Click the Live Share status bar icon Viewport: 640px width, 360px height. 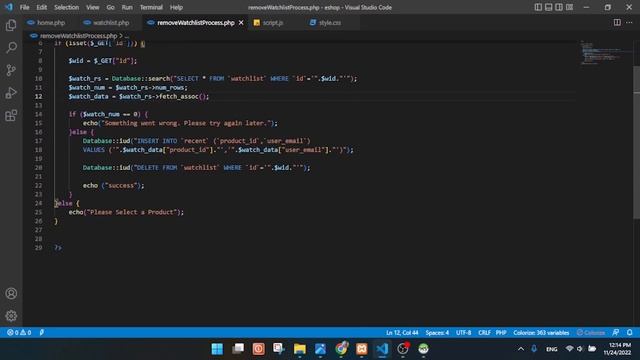(x=42, y=333)
